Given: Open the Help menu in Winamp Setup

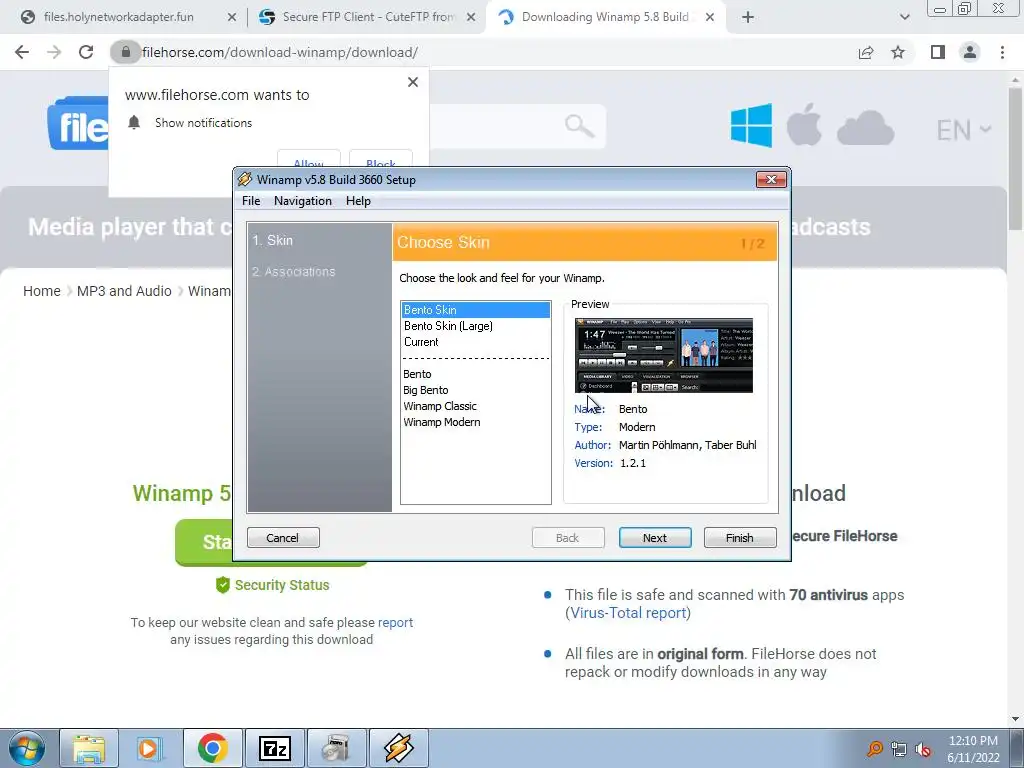Looking at the screenshot, I should click(358, 200).
